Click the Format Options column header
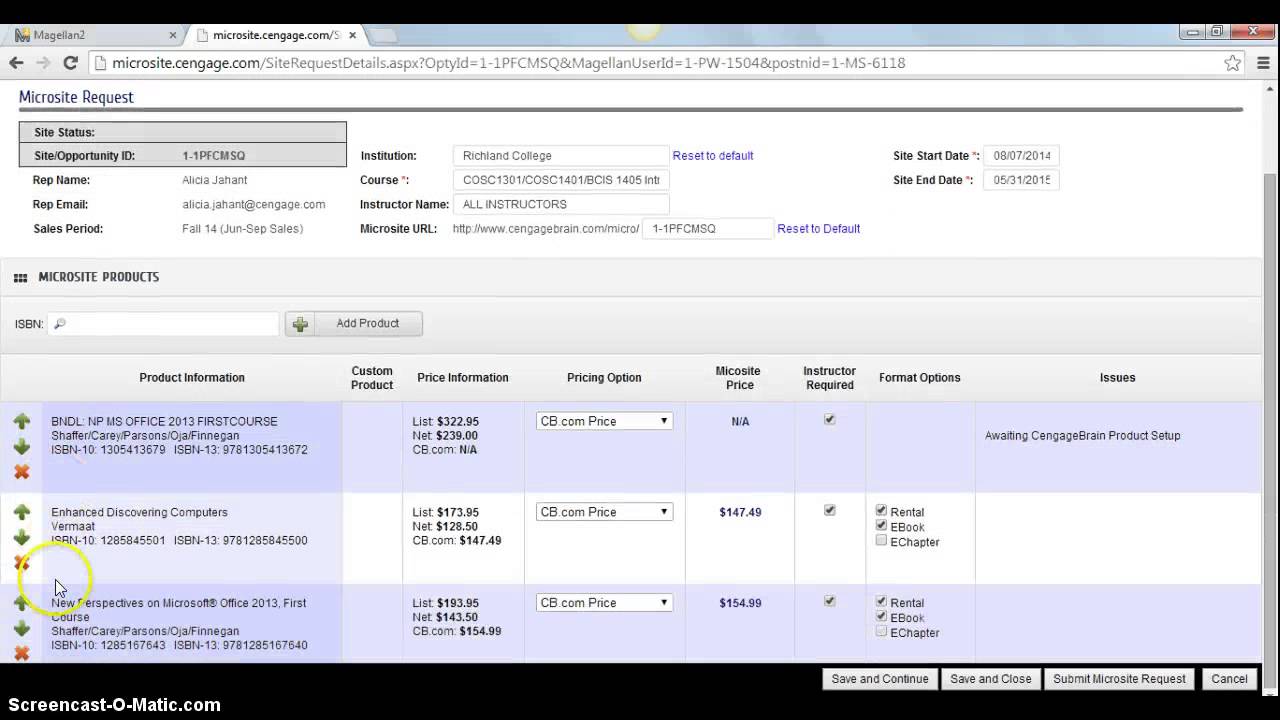This screenshot has width=1280, height=720. (x=920, y=378)
